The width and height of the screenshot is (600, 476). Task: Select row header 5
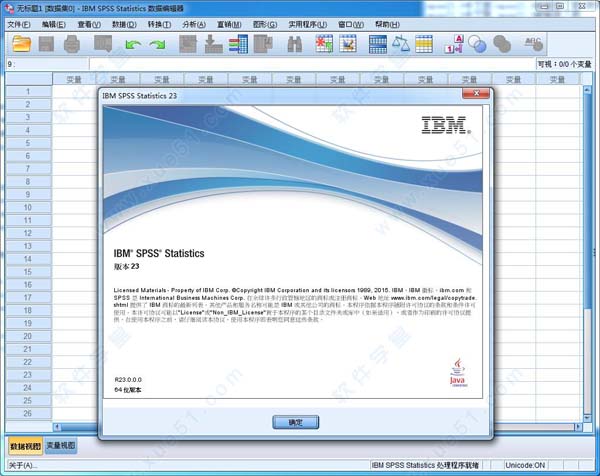[28, 143]
